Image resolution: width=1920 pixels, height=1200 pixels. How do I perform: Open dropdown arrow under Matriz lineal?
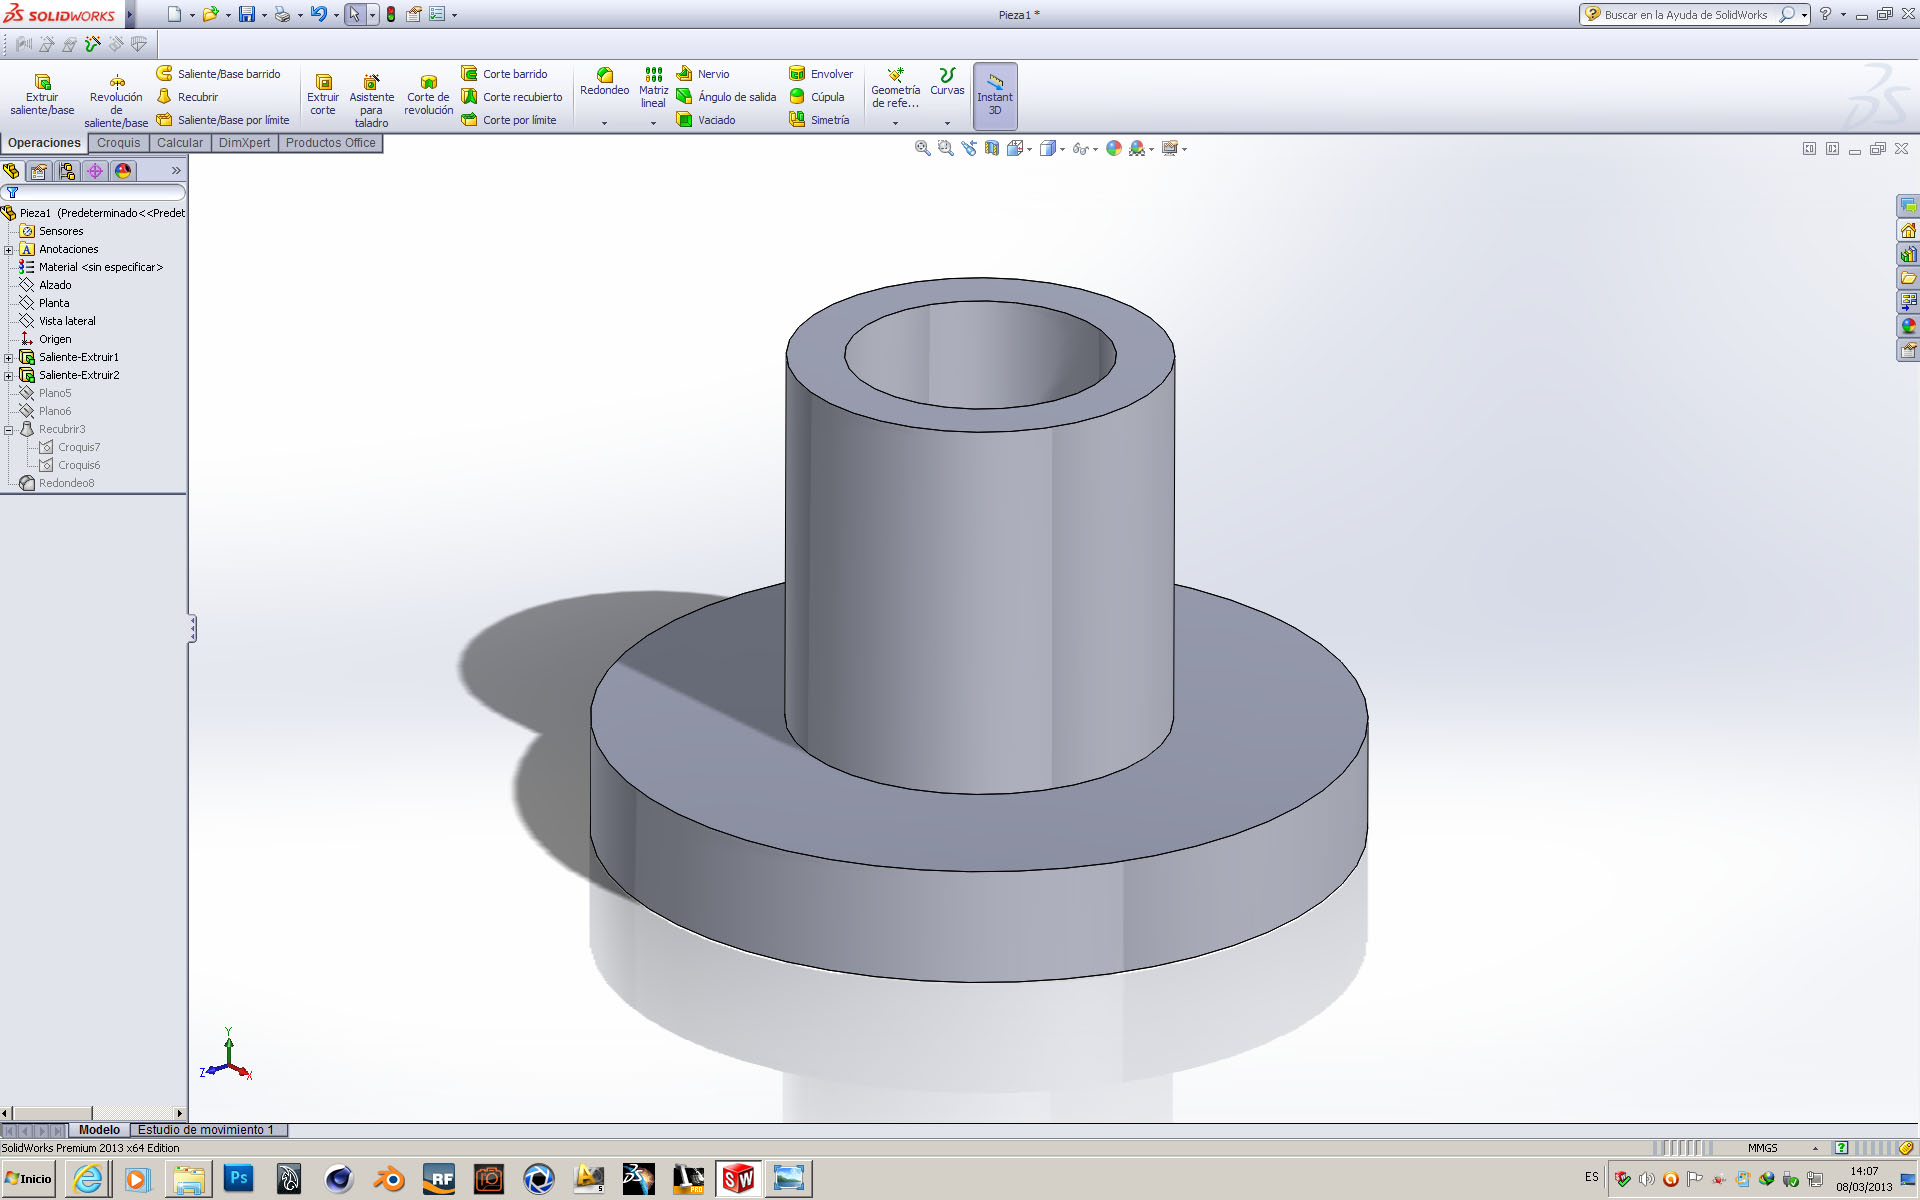click(x=653, y=123)
